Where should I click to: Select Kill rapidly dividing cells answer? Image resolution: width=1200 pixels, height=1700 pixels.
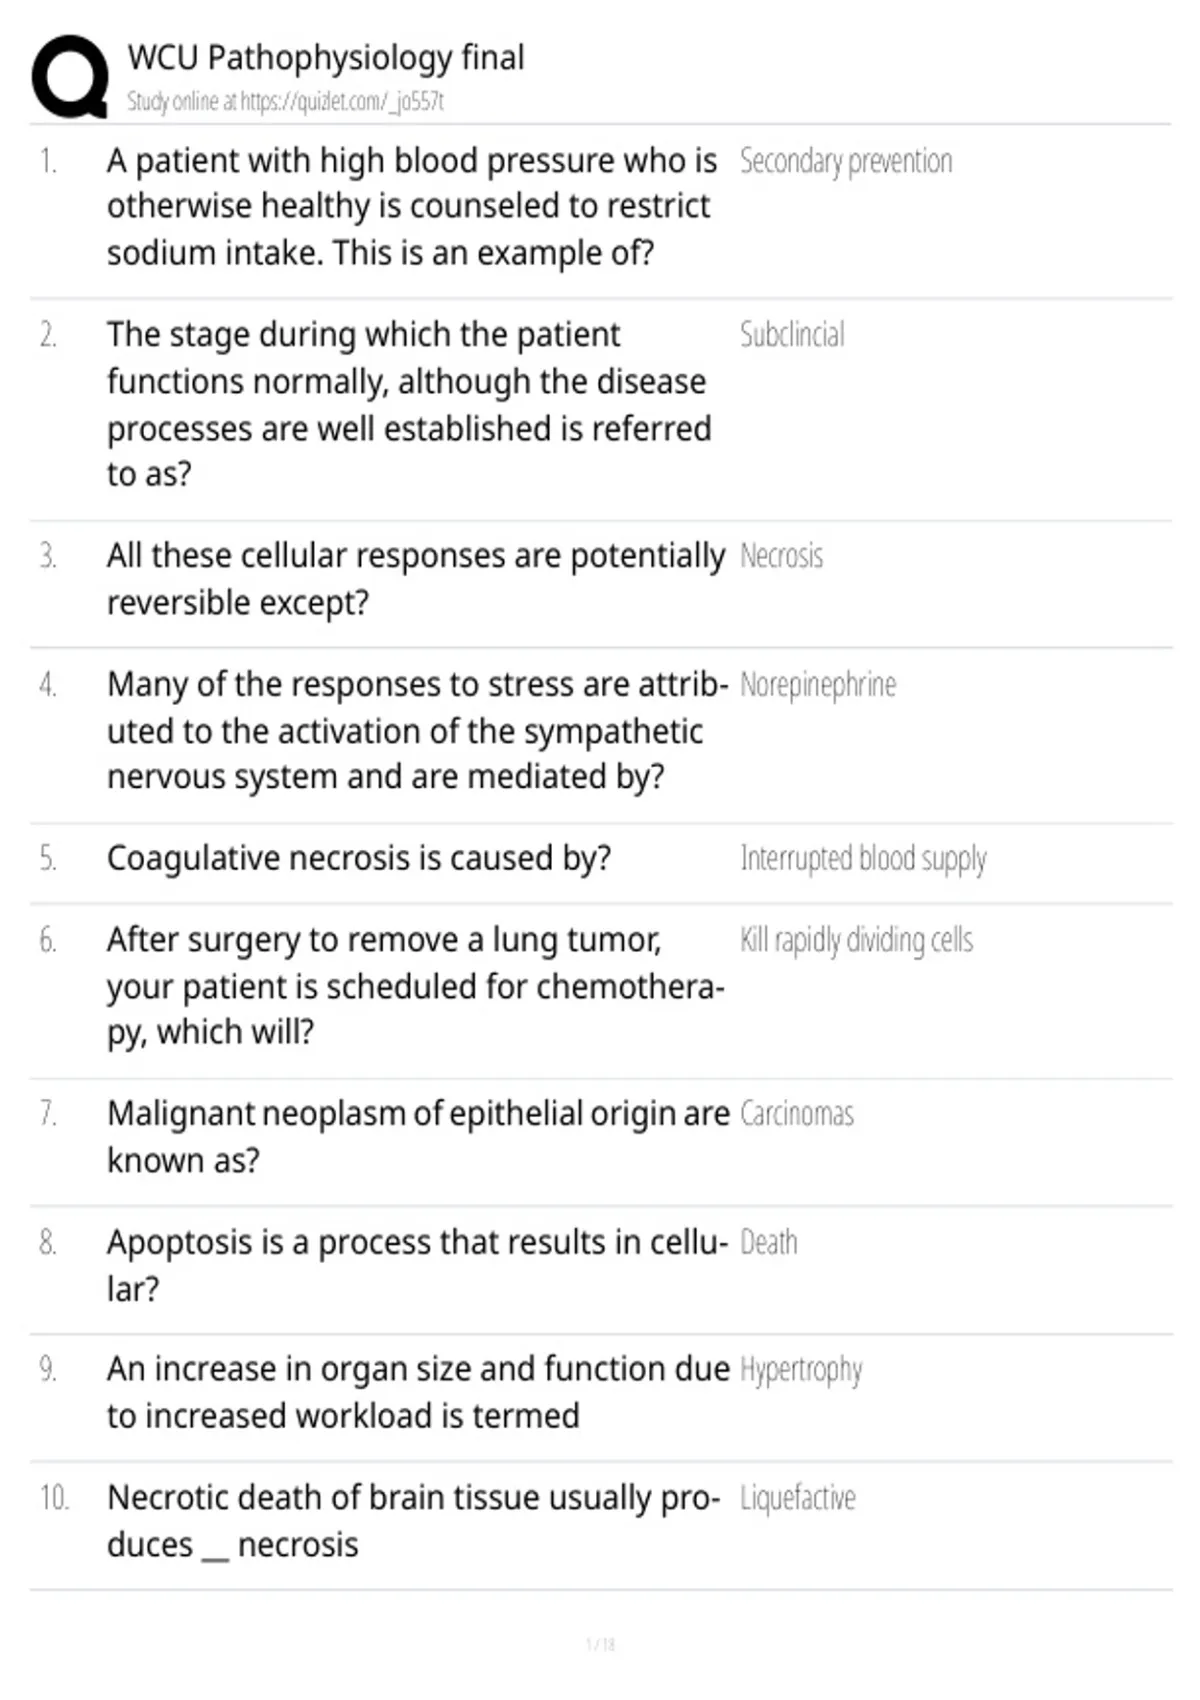click(856, 940)
